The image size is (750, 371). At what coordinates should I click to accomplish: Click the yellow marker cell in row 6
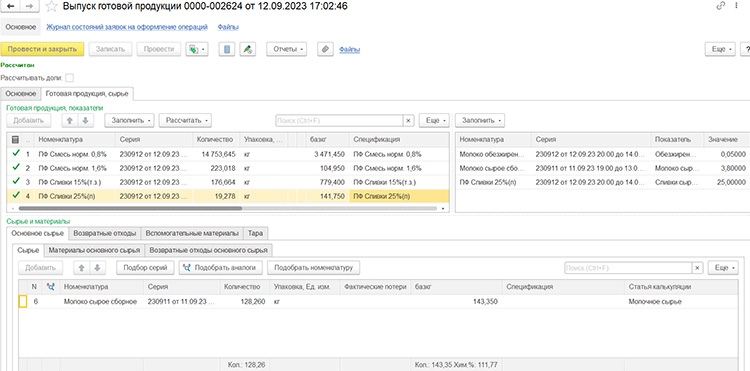click(x=22, y=301)
